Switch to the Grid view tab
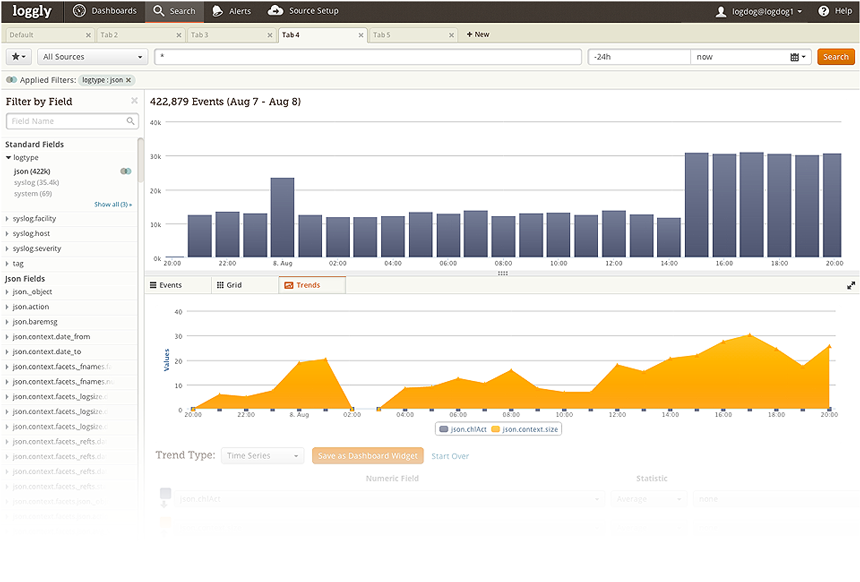The width and height of the screenshot is (860, 582). (229, 285)
